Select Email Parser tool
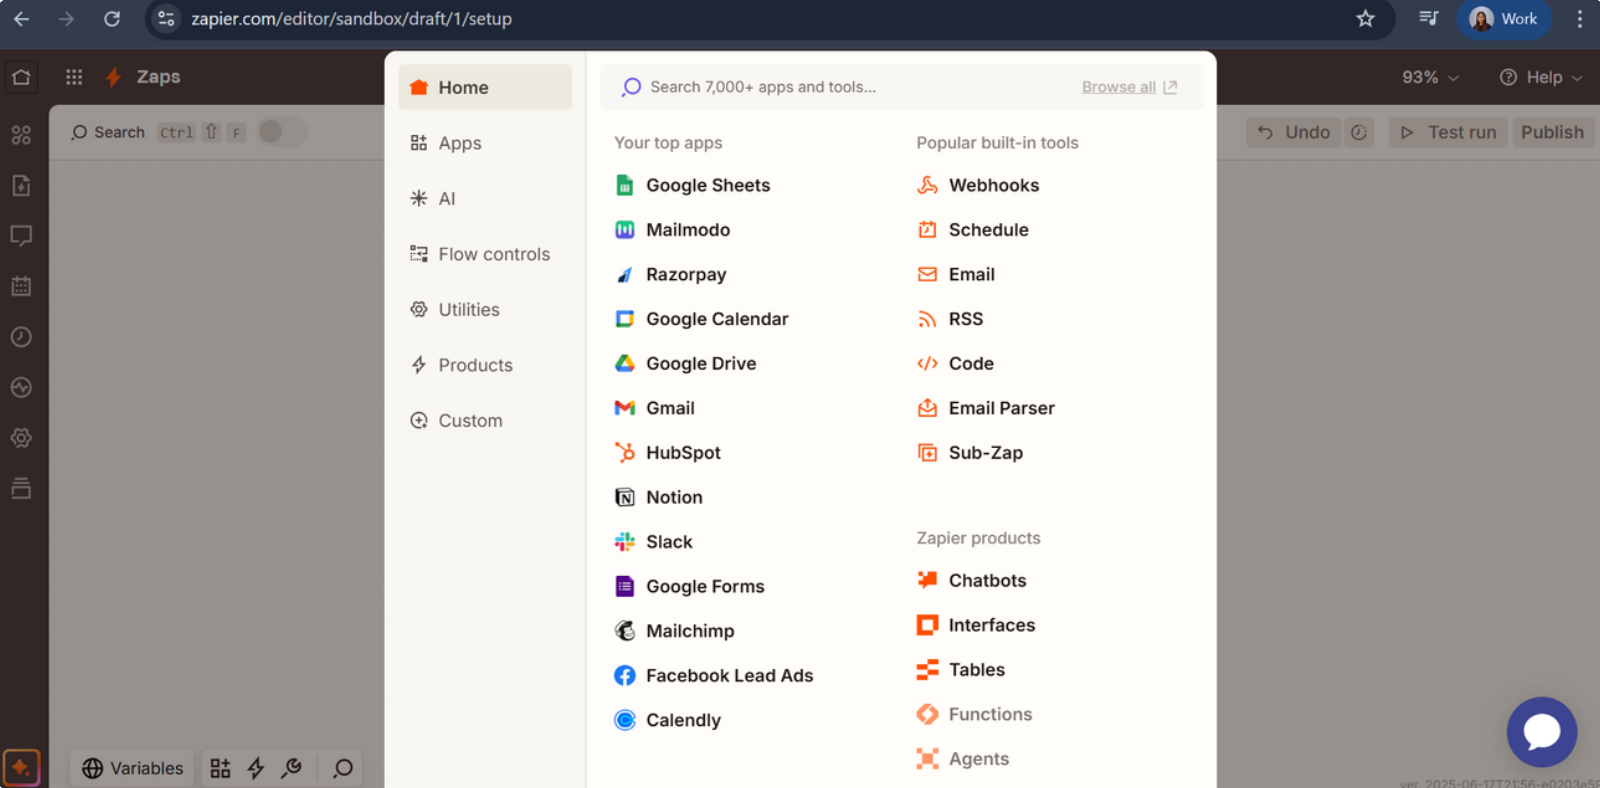 coord(986,408)
